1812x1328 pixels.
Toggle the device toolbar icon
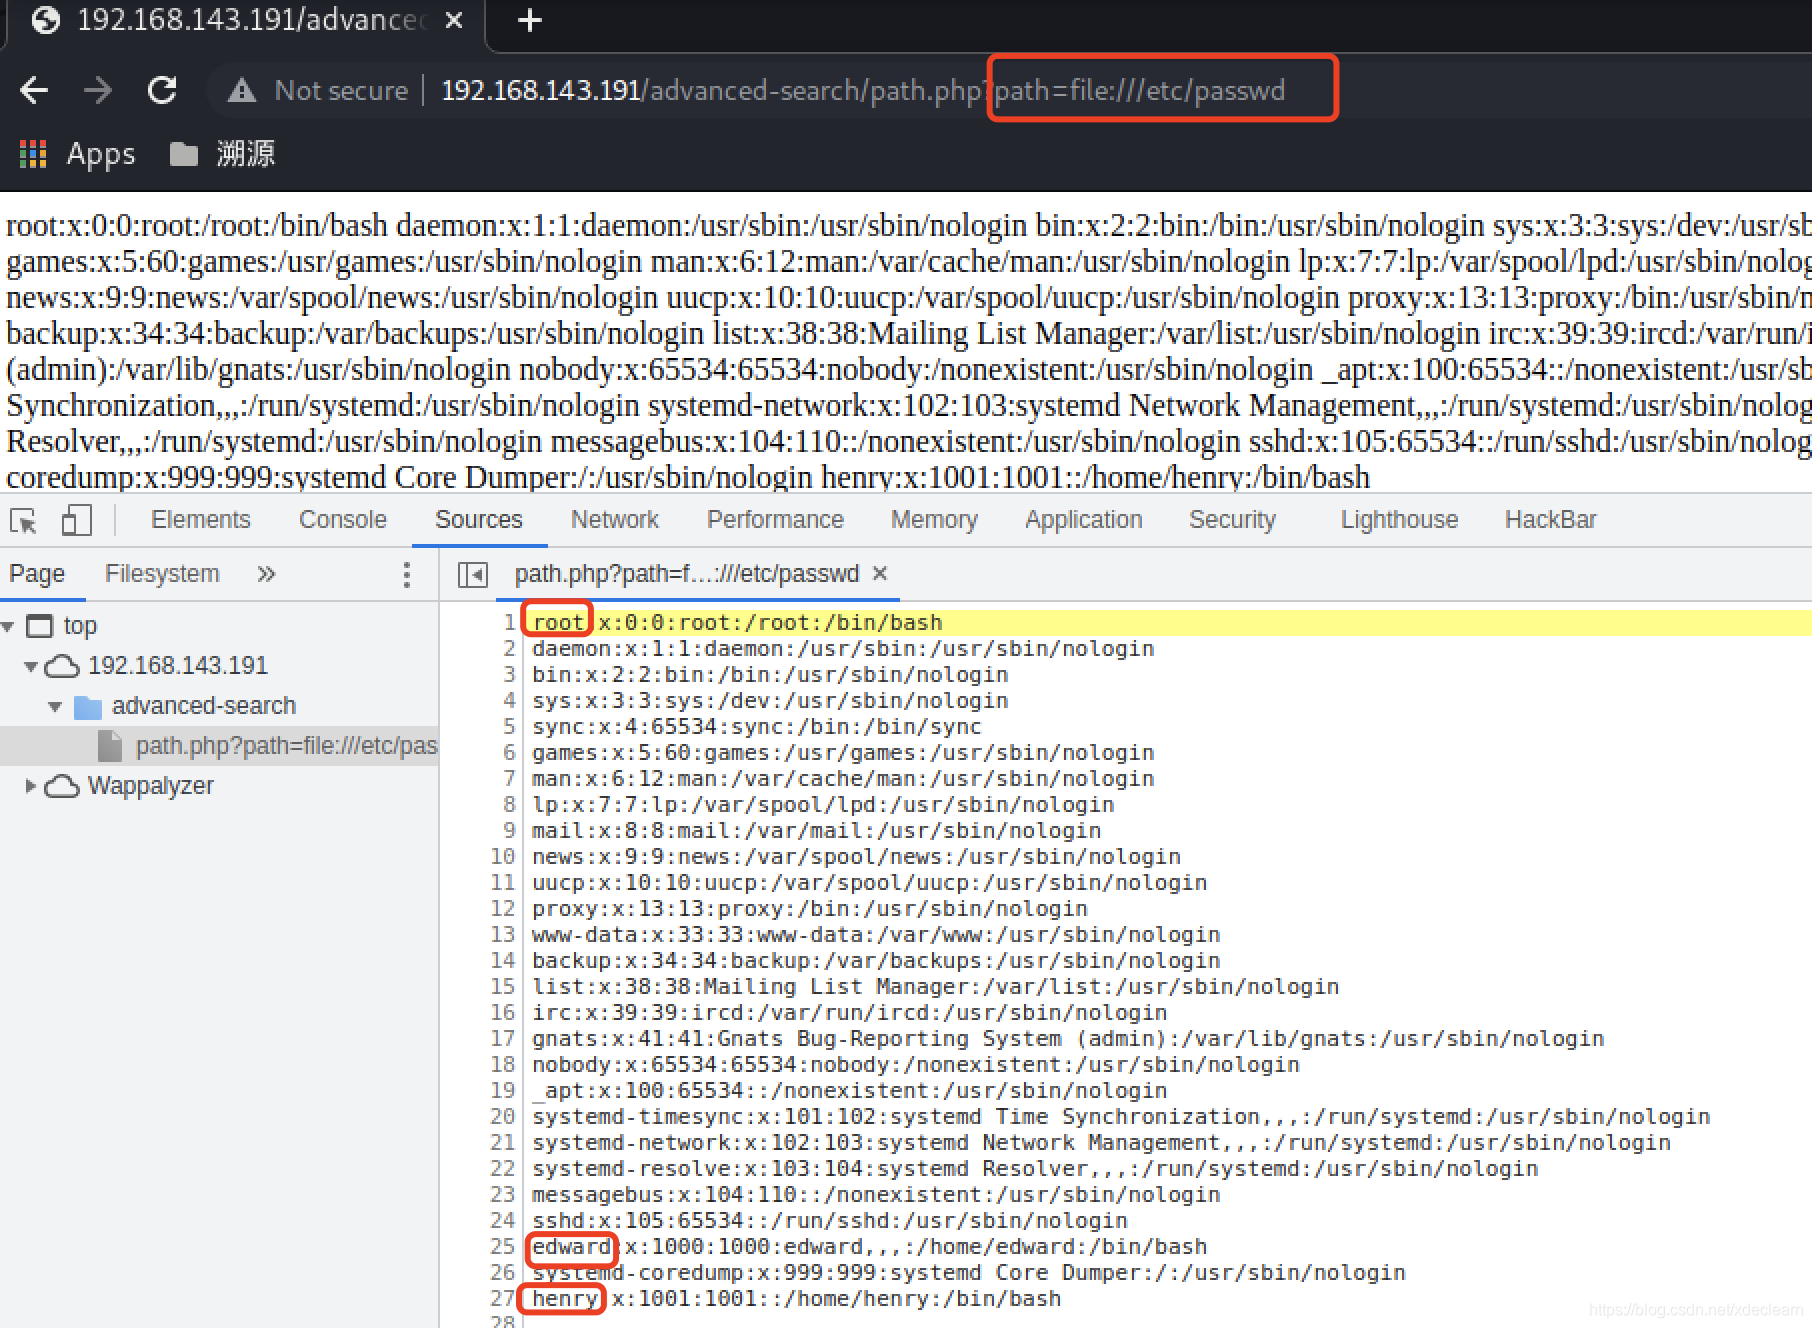(x=77, y=520)
